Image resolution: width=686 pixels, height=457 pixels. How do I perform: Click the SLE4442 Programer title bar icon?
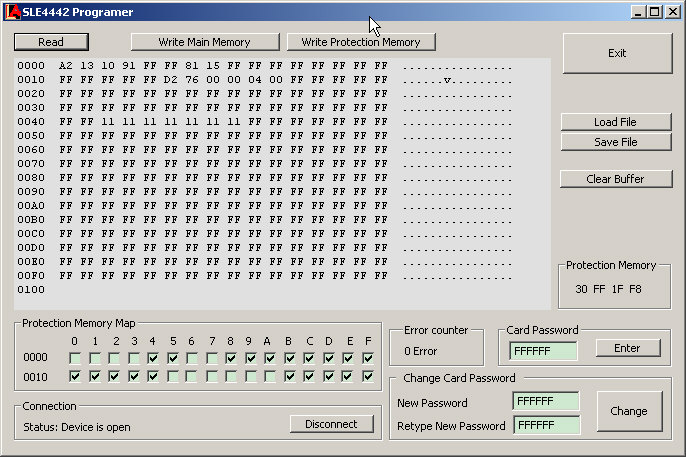click(x=13, y=12)
